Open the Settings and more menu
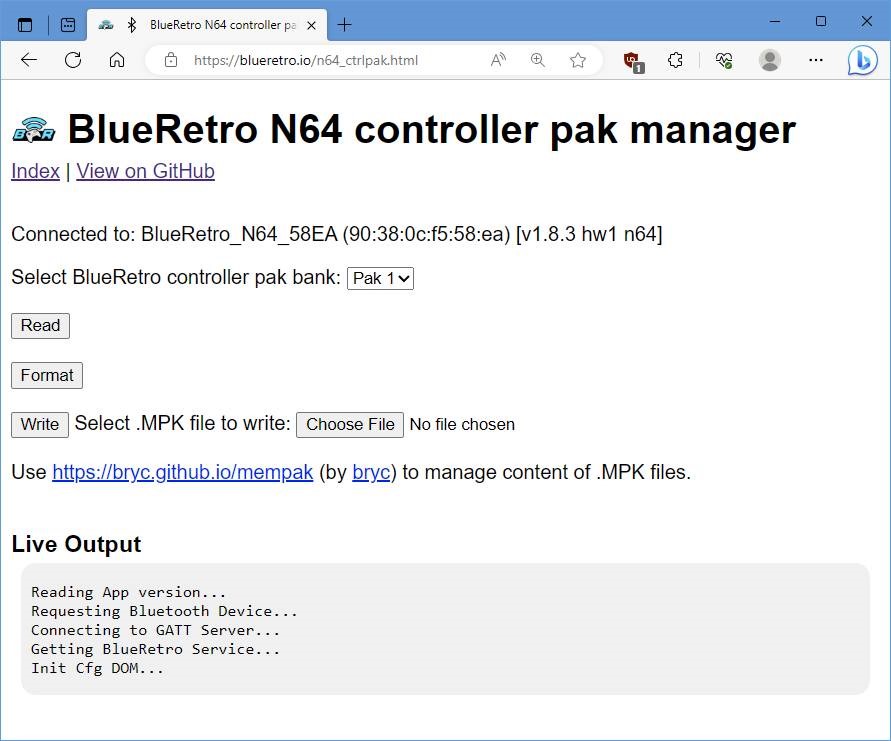Viewport: 891px width, 741px height. (x=815, y=60)
